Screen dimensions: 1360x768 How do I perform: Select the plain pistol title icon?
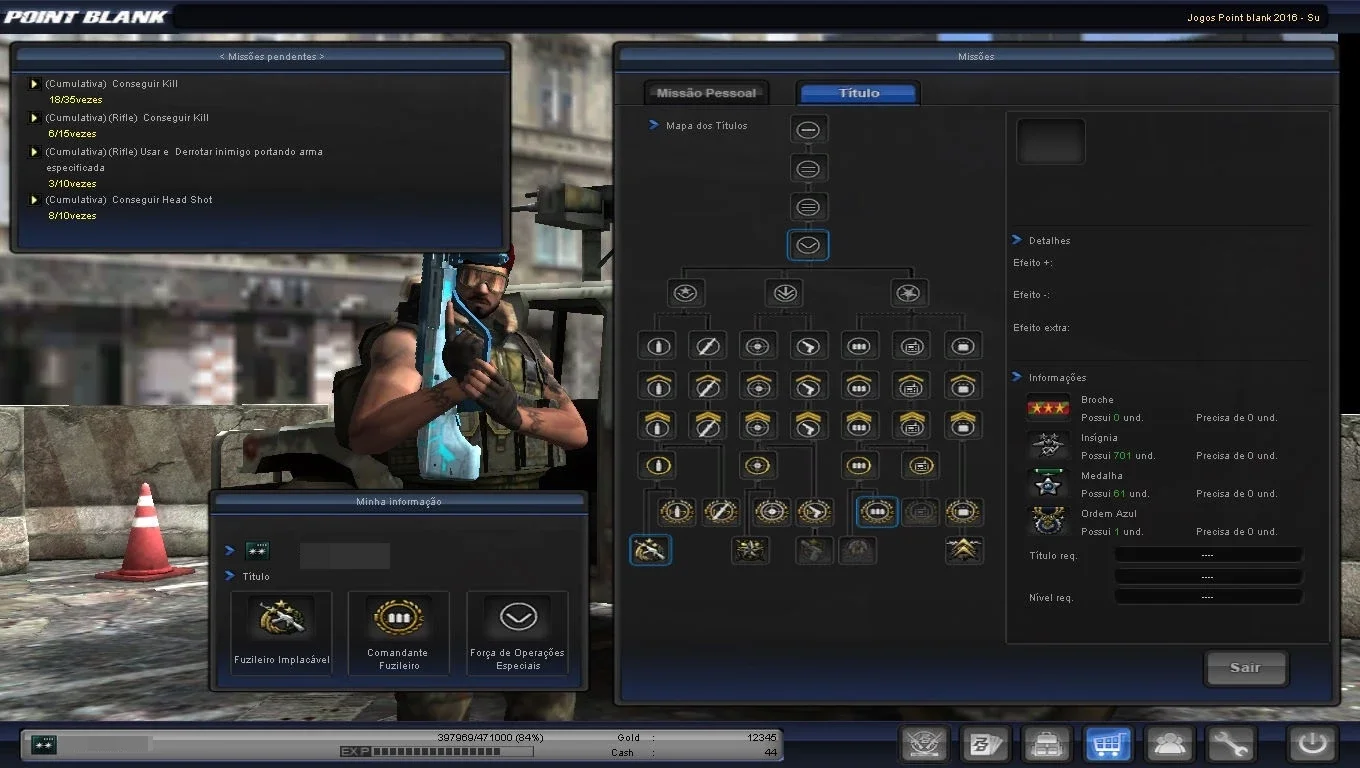pyautogui.click(x=808, y=346)
